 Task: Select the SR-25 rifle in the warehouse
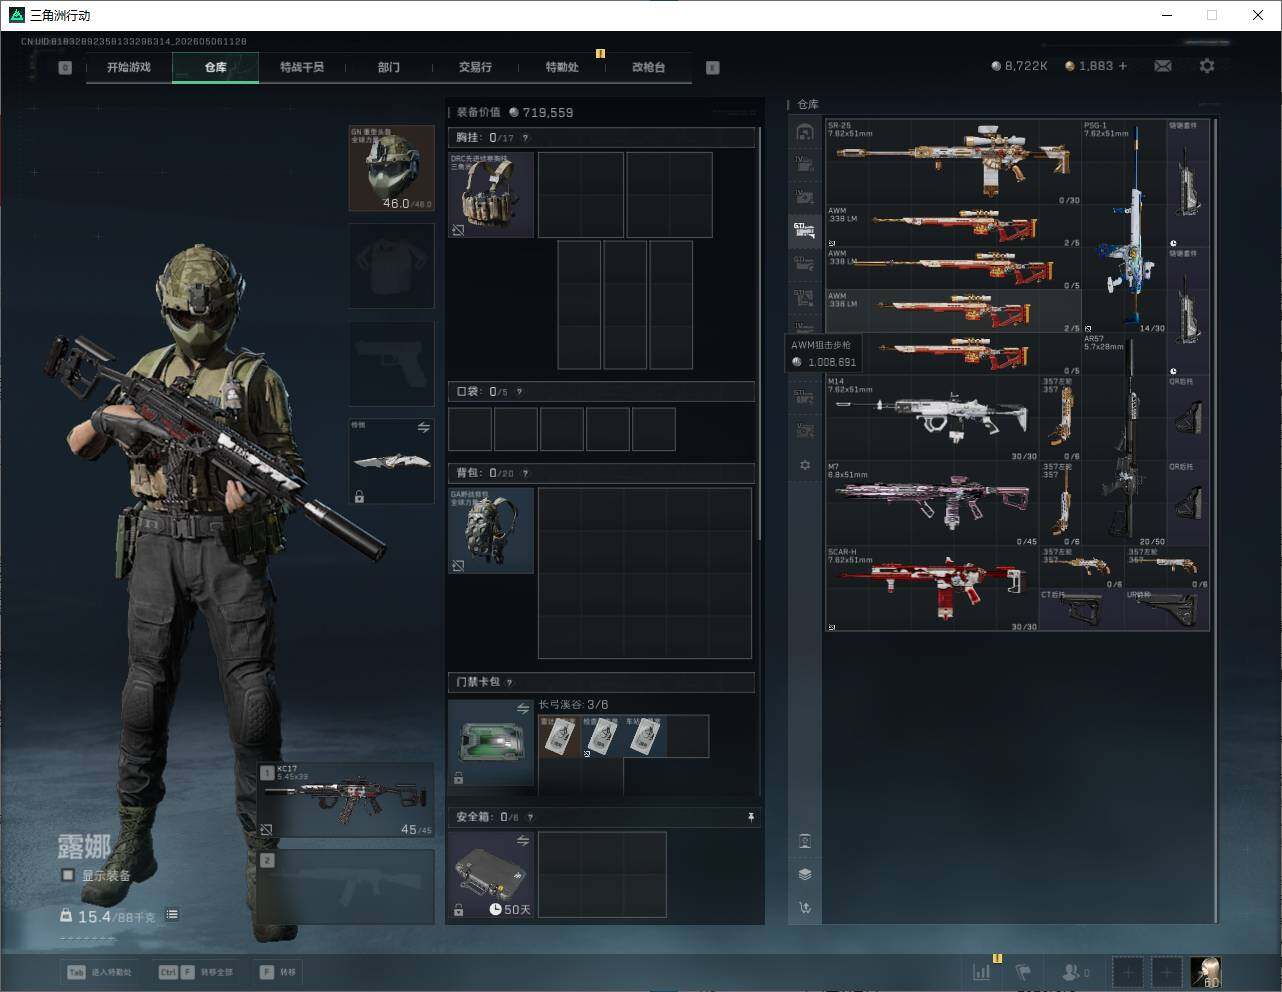(953, 162)
